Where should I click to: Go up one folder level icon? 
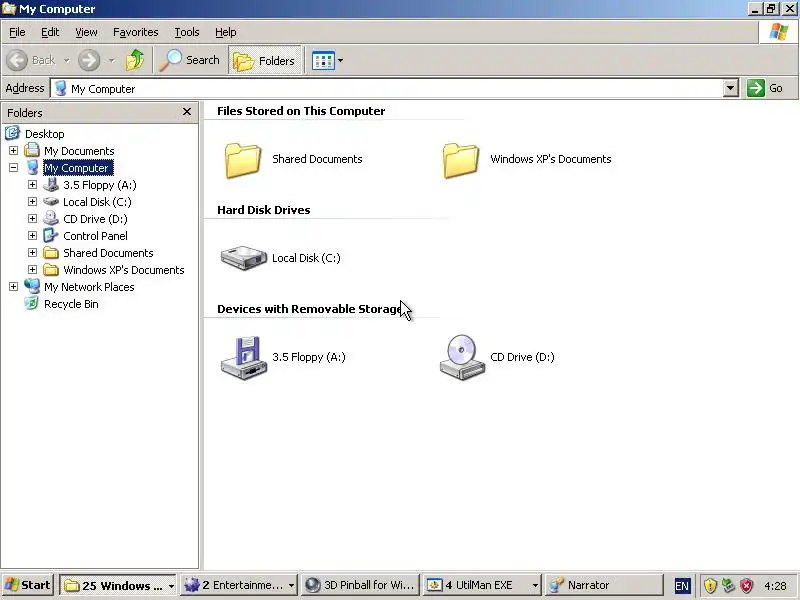coord(135,60)
